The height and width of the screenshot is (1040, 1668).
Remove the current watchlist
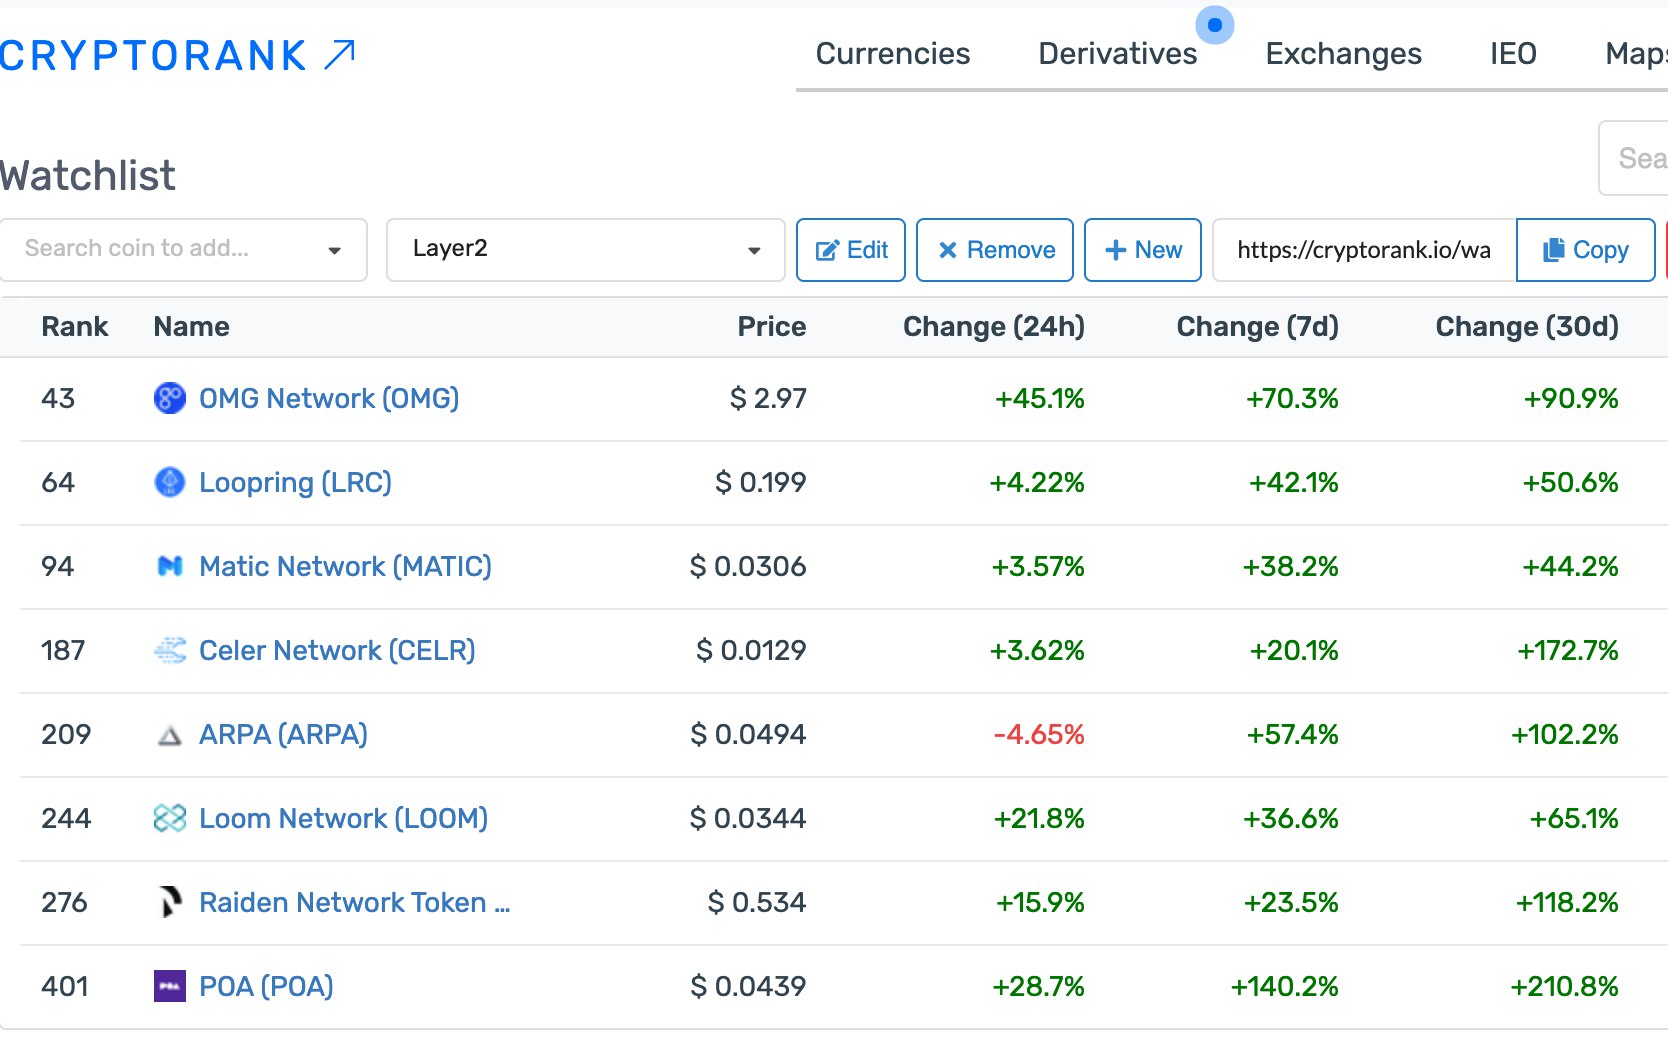click(x=995, y=250)
